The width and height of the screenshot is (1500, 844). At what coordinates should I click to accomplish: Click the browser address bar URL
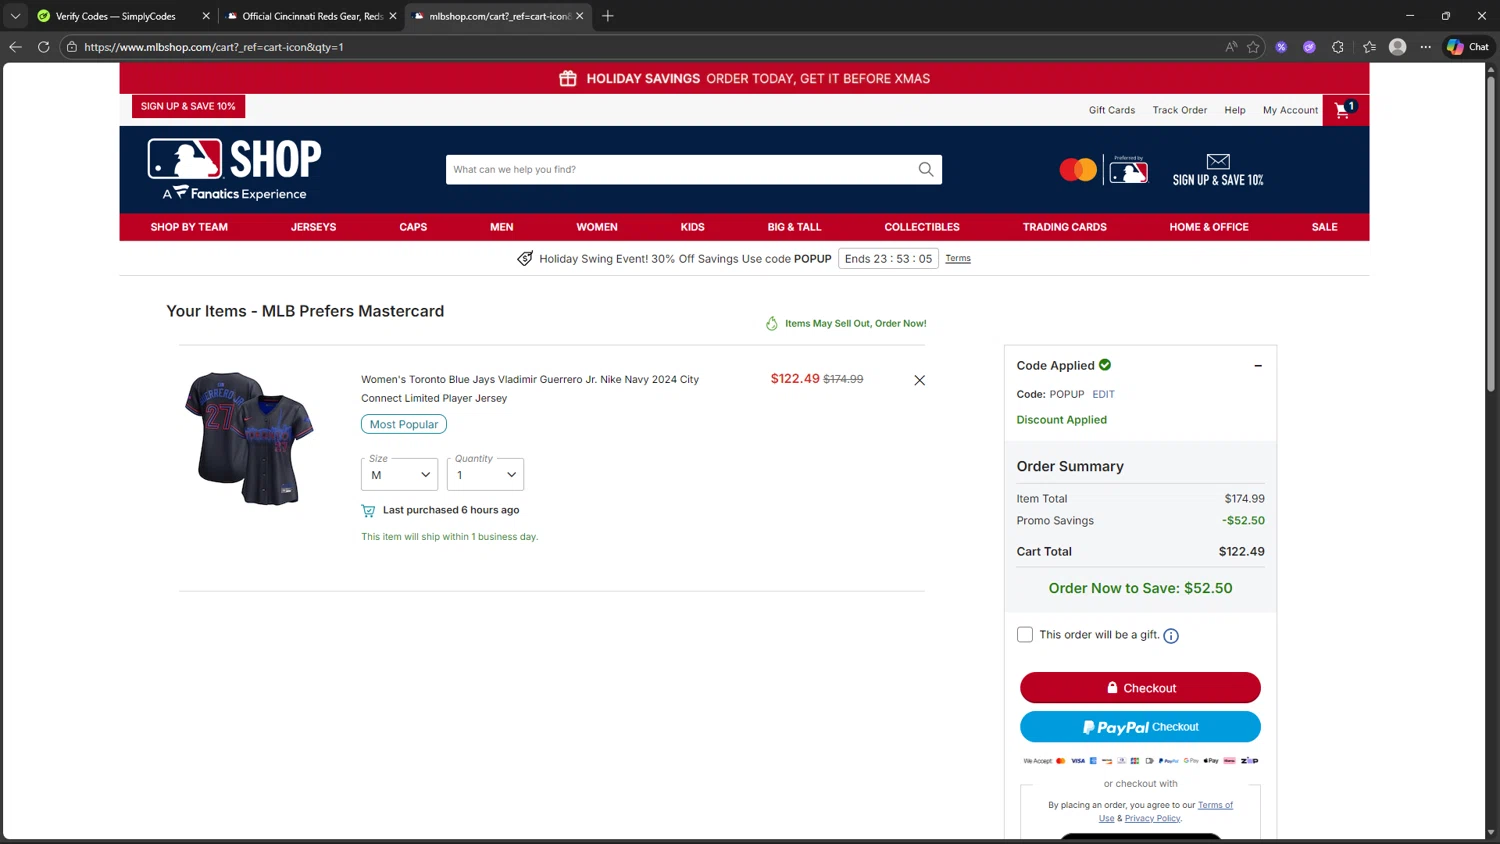coord(213,47)
